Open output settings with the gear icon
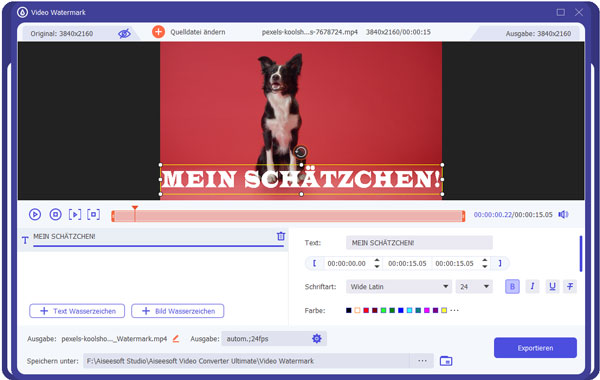This screenshot has height=380, width=600. [x=316, y=338]
